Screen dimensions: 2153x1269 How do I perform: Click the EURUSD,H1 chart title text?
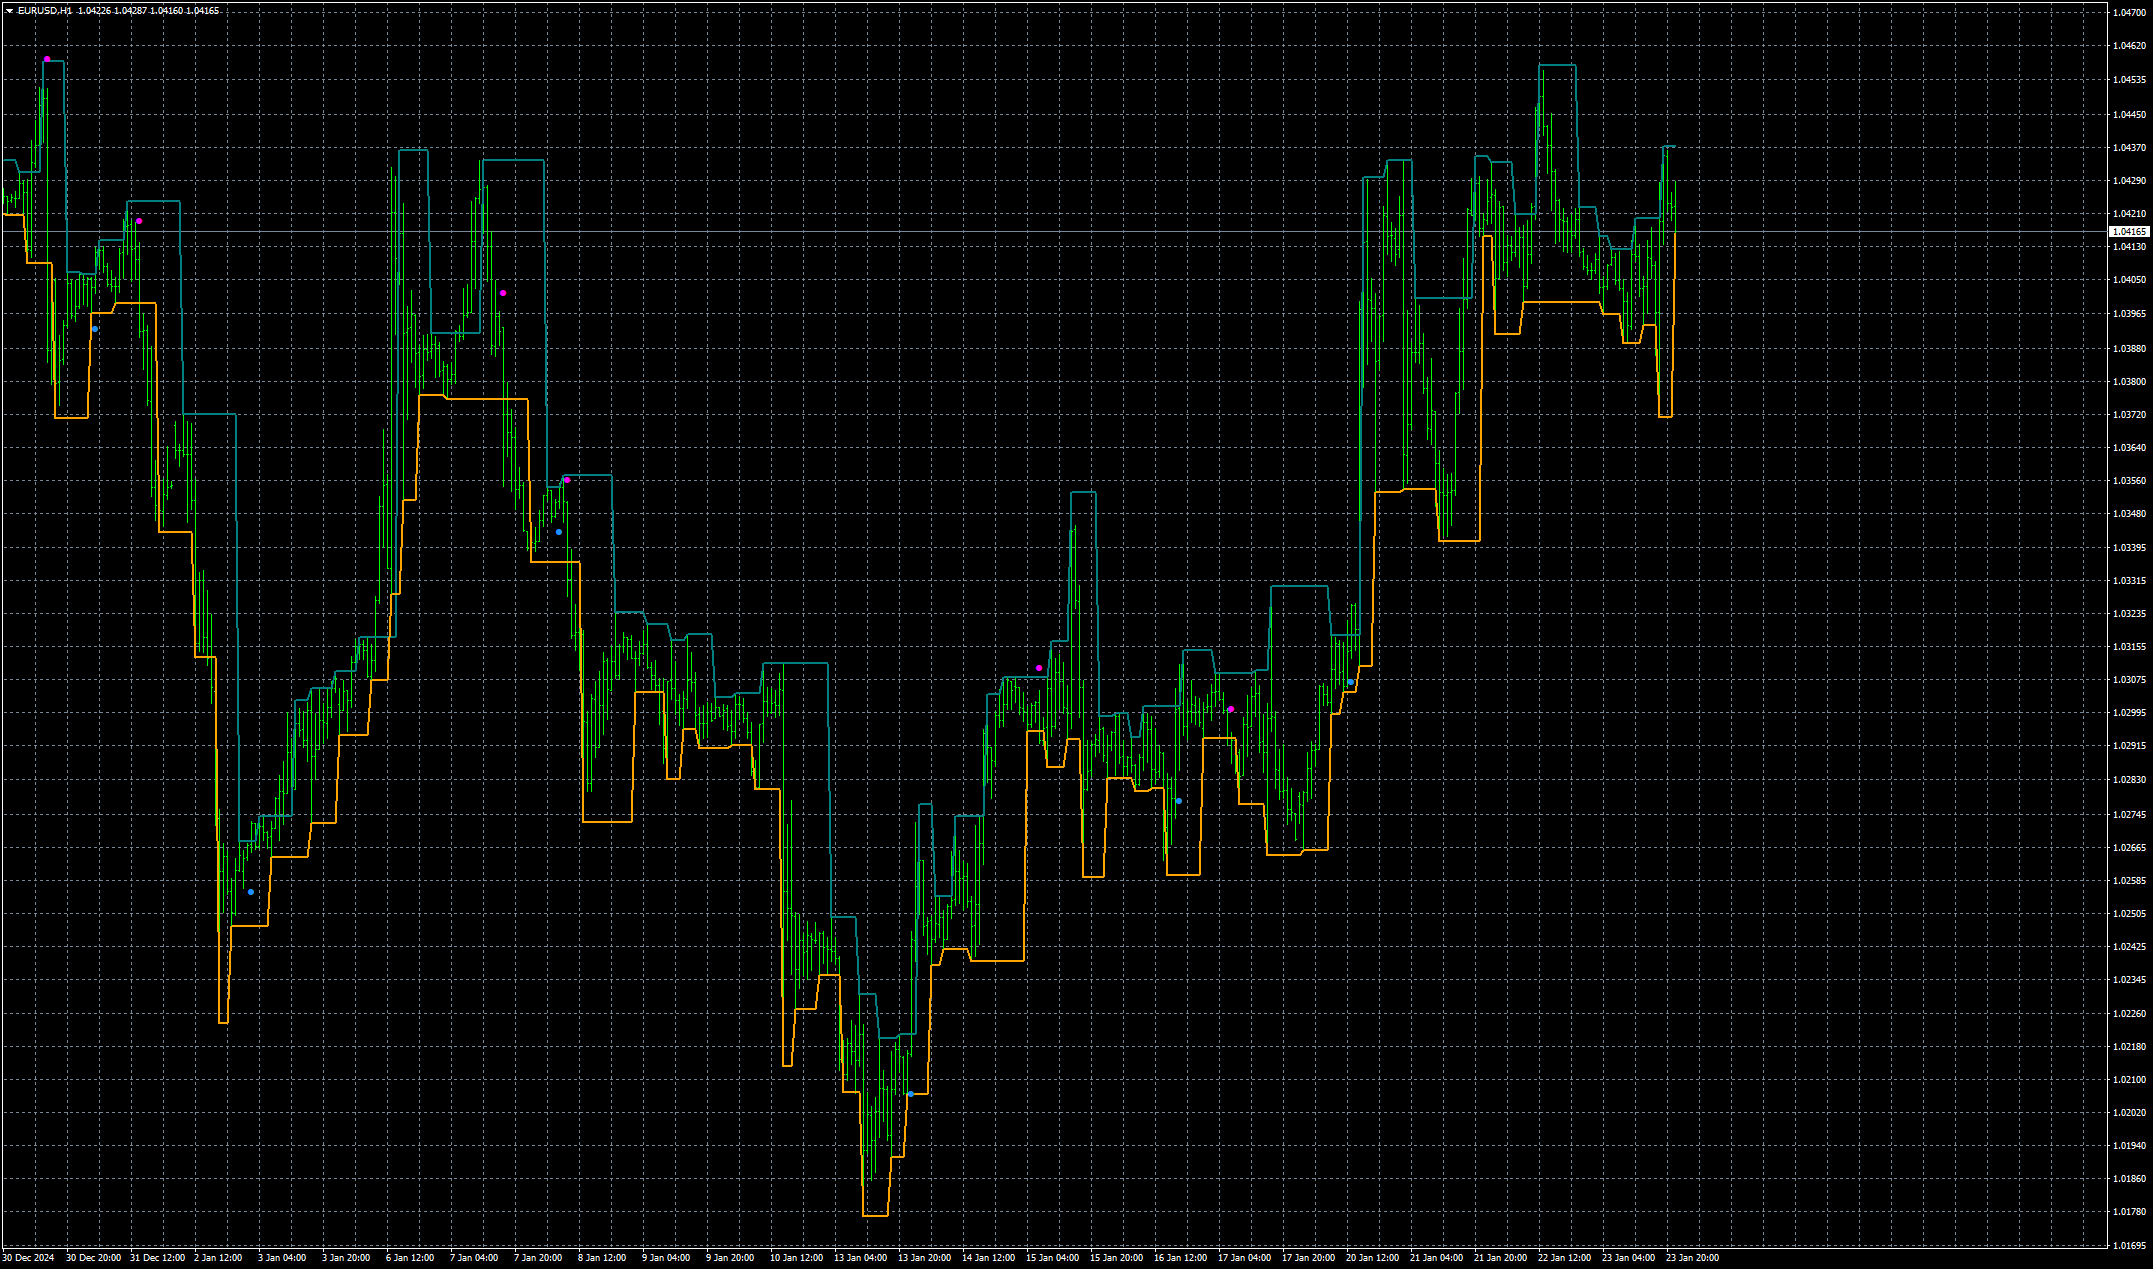45,11
